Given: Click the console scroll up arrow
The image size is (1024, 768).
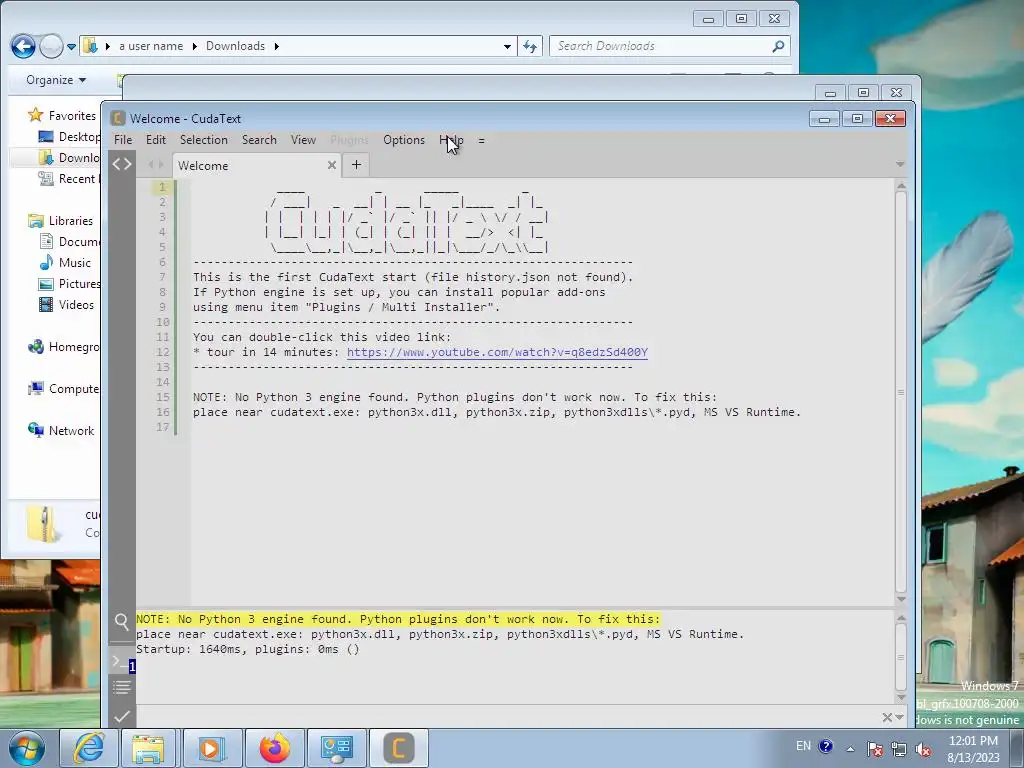Looking at the screenshot, I should pos(901,617).
